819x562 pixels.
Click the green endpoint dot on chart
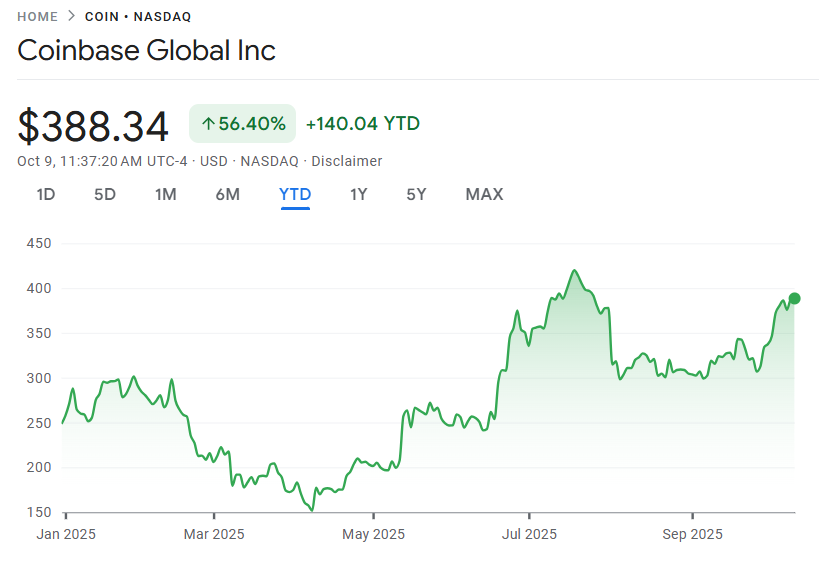point(794,298)
